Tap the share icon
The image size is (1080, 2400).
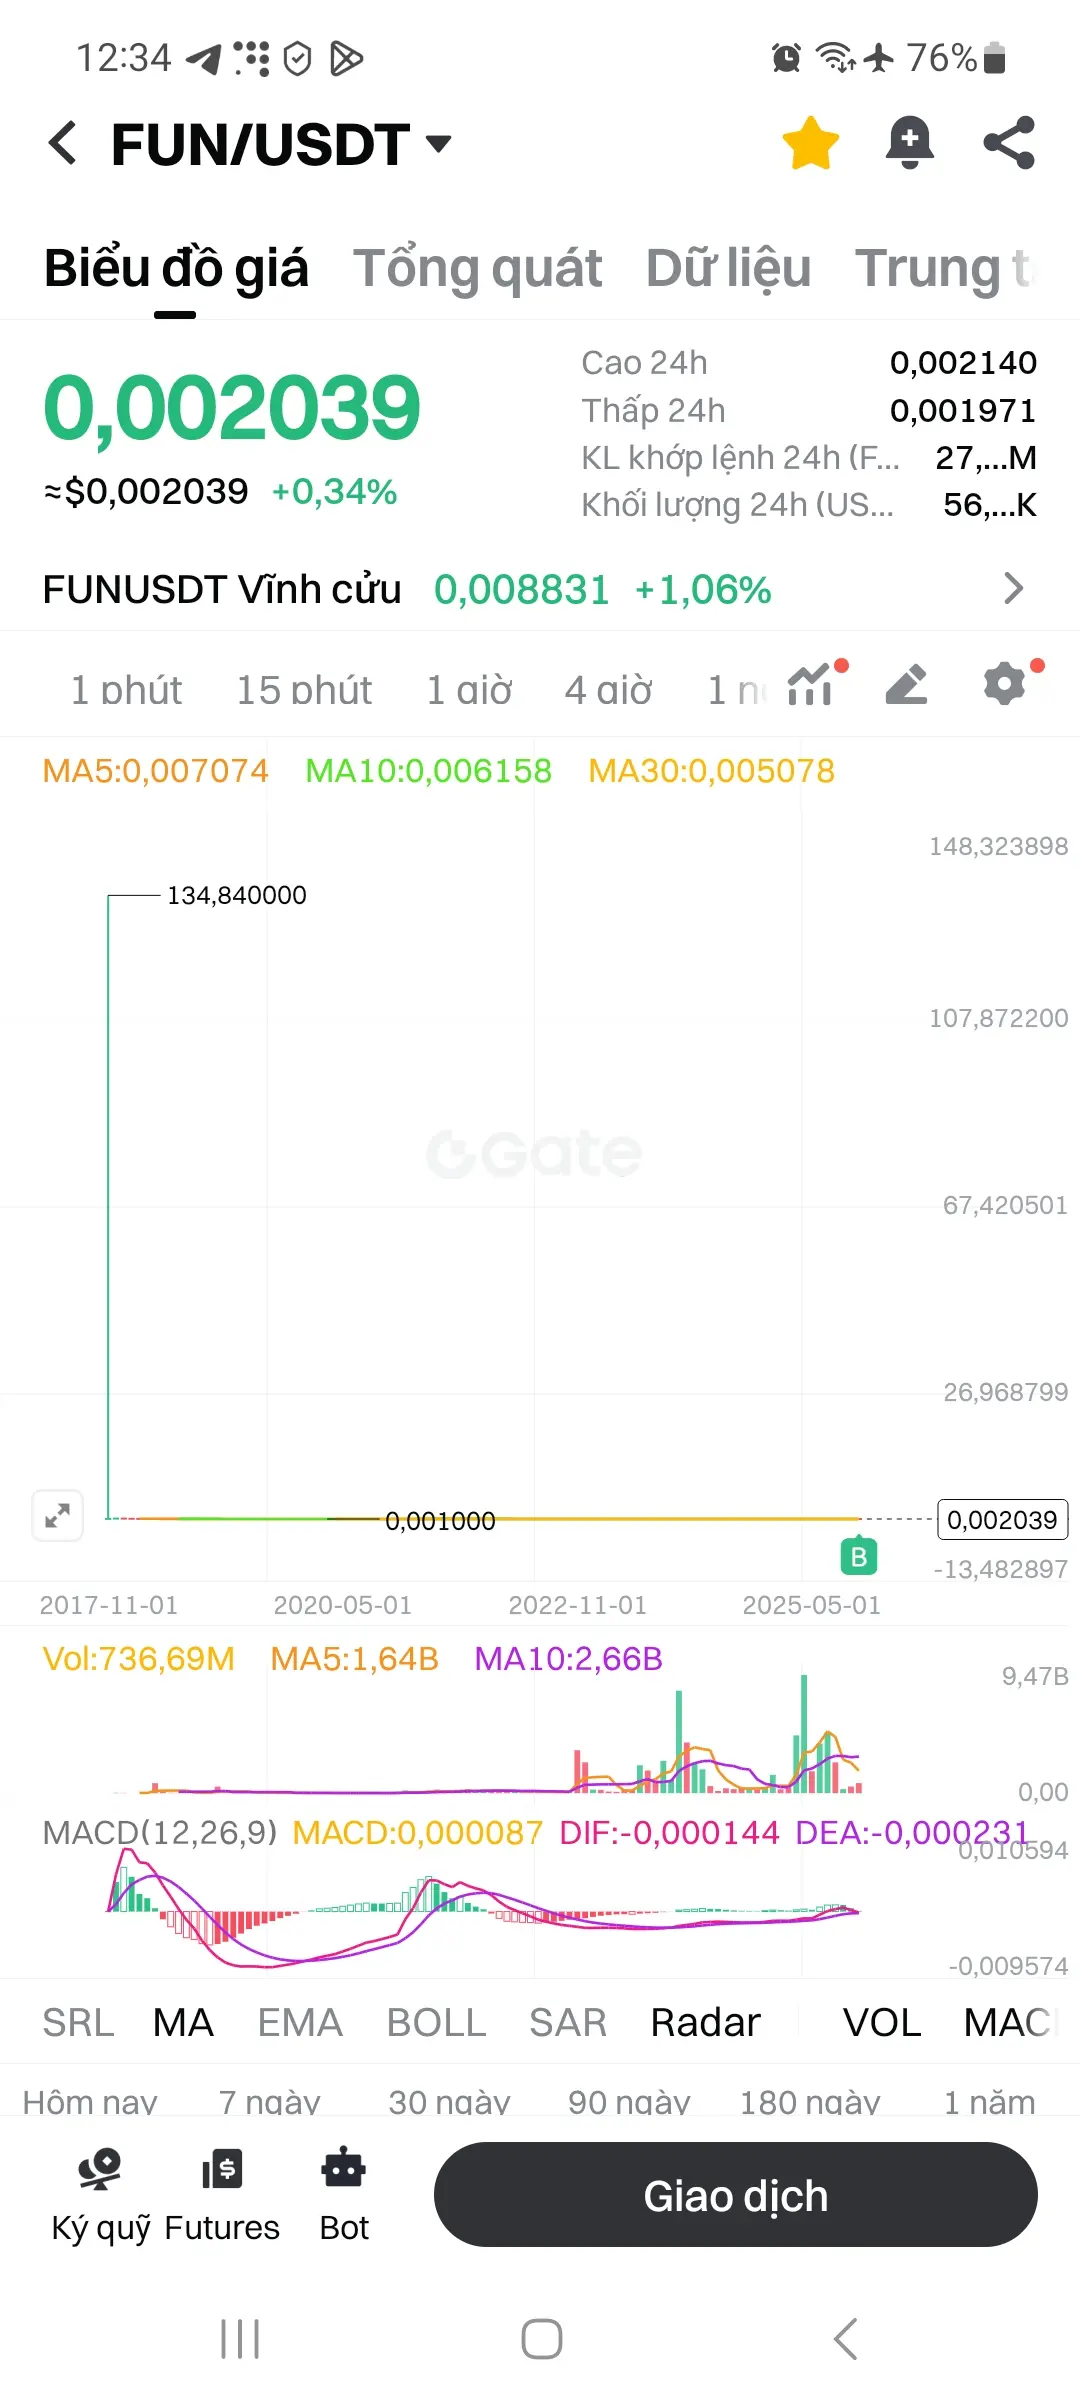(x=1009, y=143)
